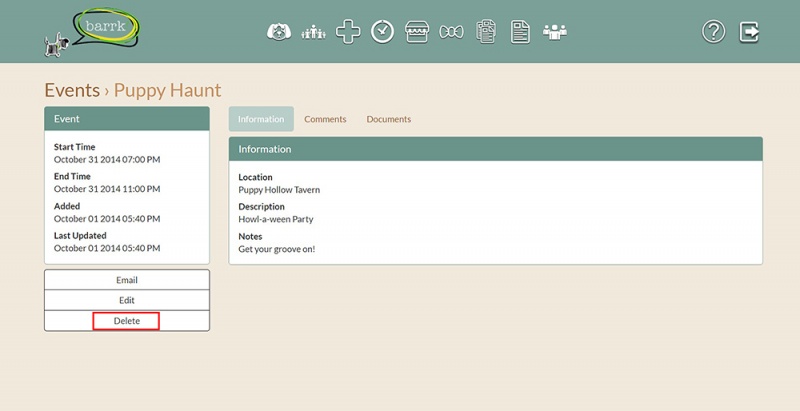Click the Last Updated label
Image resolution: width=800 pixels, height=411 pixels.
[80, 236]
